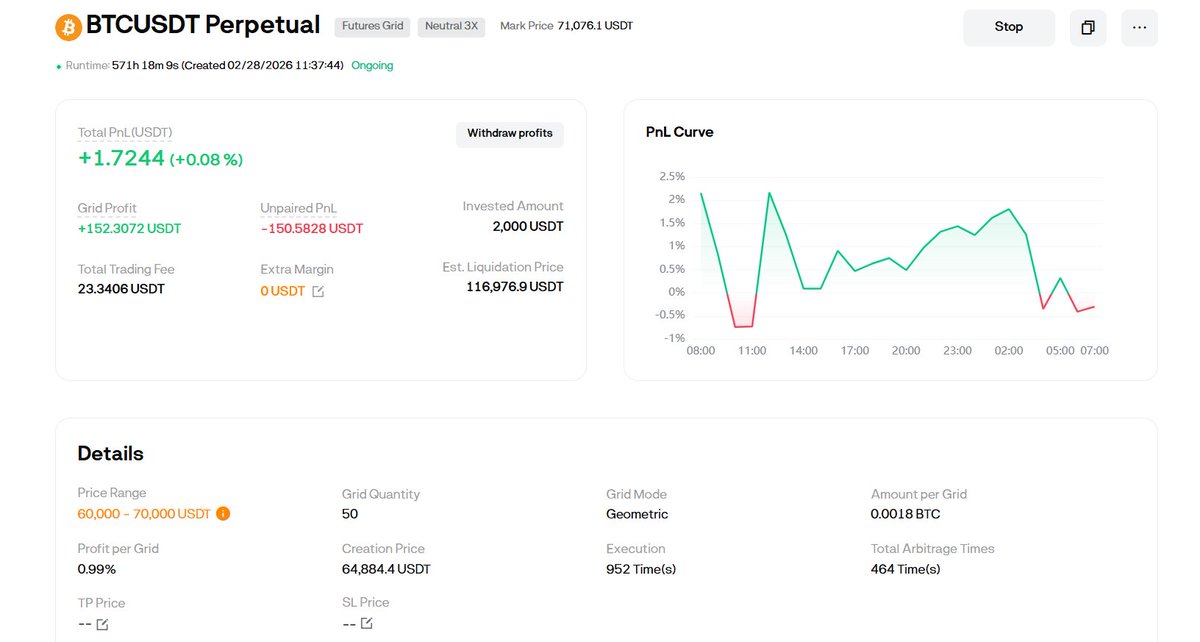Click the 64,884.4 USDT creation price
This screenshot has width=1200, height=642.
(386, 569)
